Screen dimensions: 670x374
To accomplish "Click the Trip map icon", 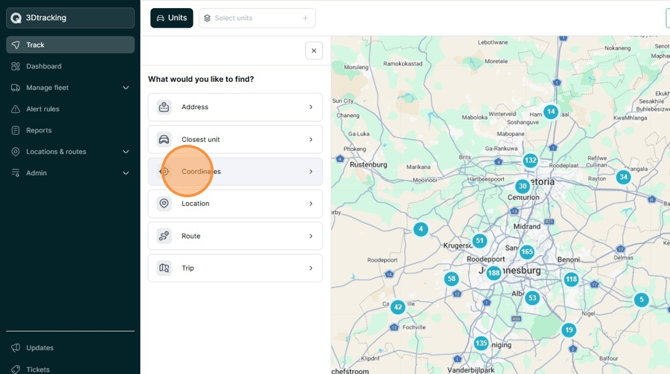I will tap(164, 268).
